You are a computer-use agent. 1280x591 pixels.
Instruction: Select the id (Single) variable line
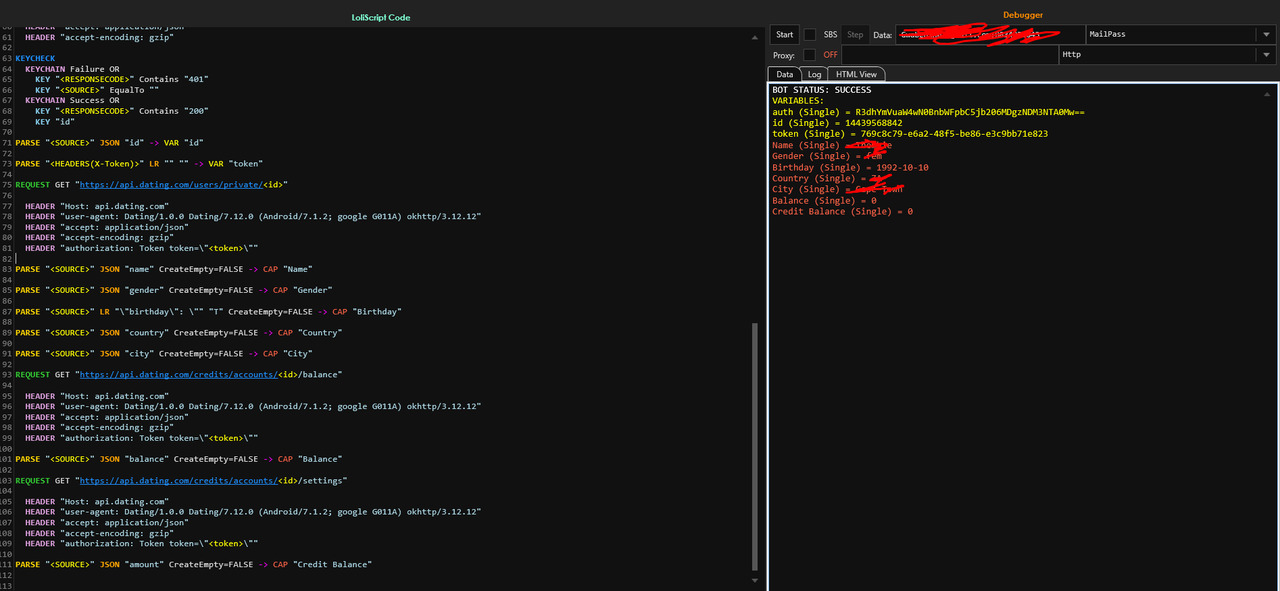(836, 123)
